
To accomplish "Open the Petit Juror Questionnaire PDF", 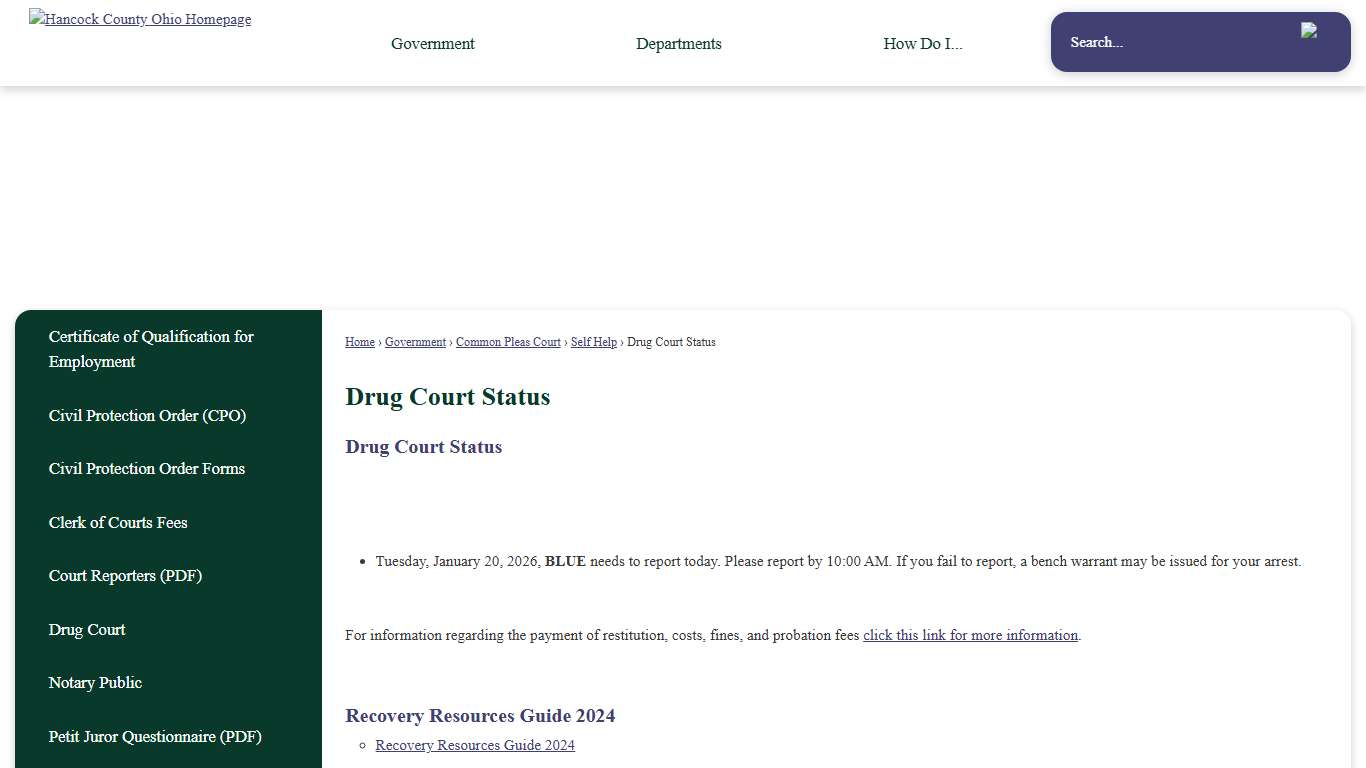I will 155,737.
